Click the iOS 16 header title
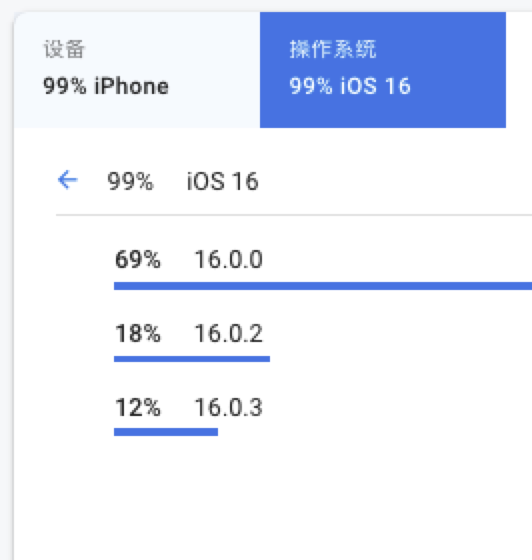Image resolution: width=532 pixels, height=560 pixels. [x=222, y=181]
